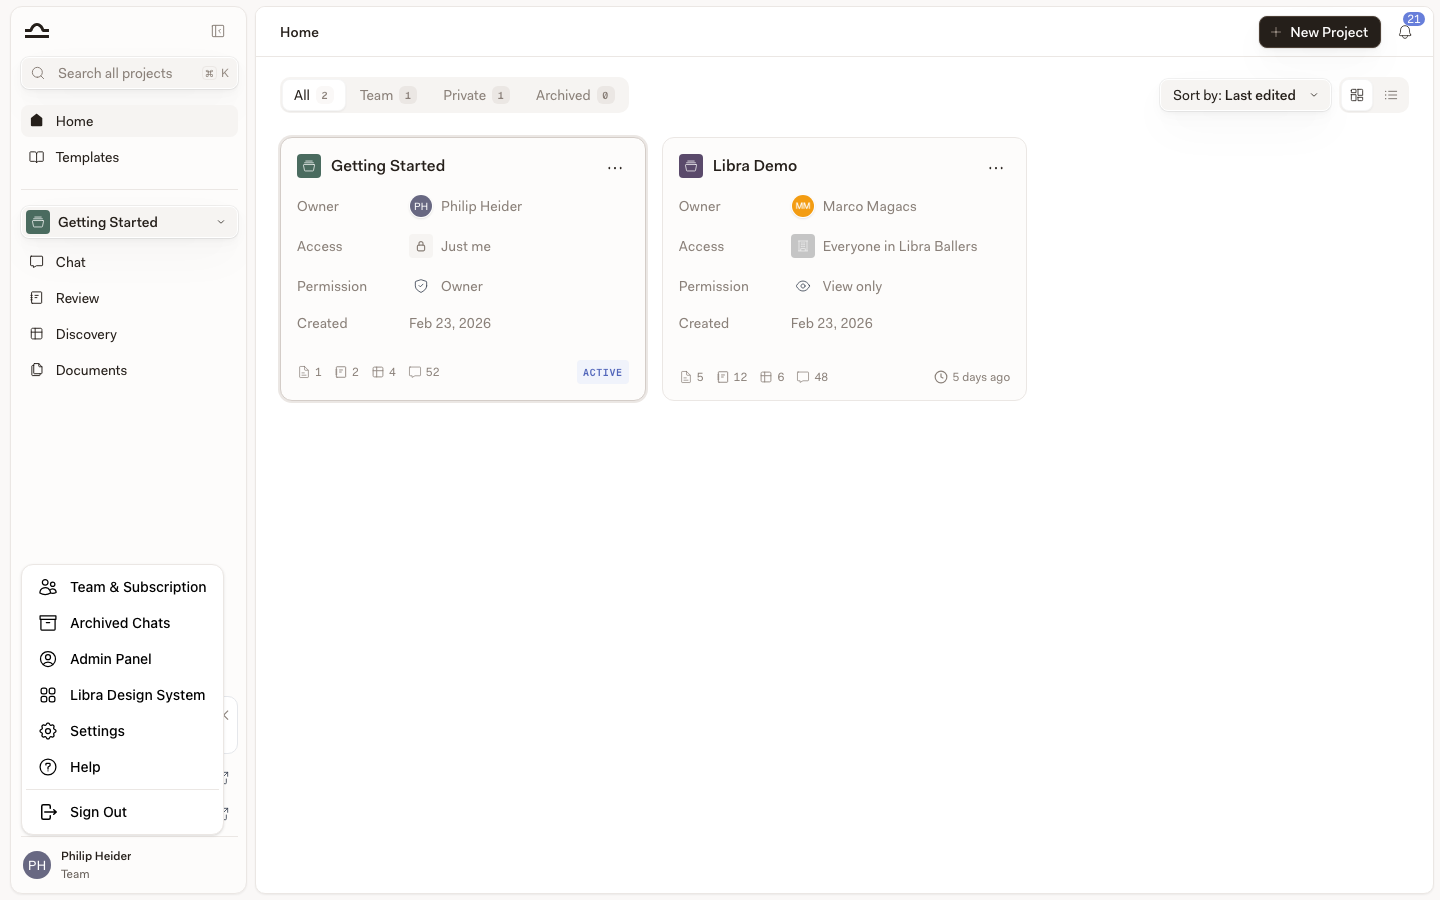Collapse the sidebar panel icon
The width and height of the screenshot is (1440, 900).
[x=218, y=31]
